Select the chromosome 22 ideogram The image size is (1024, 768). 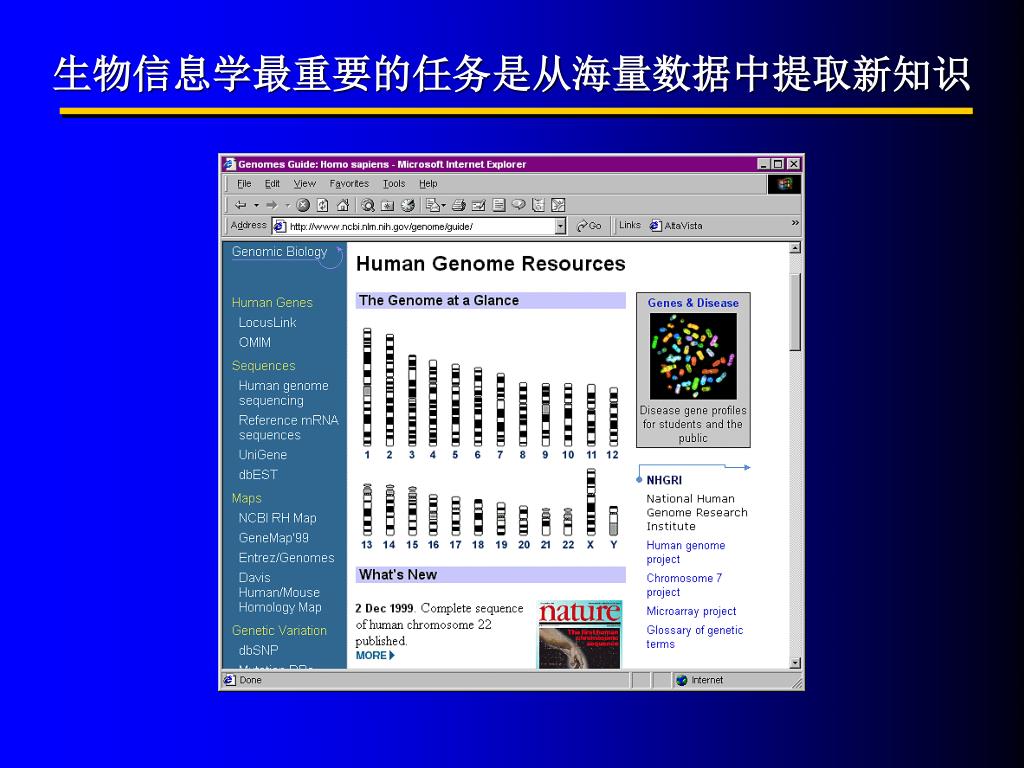568,521
